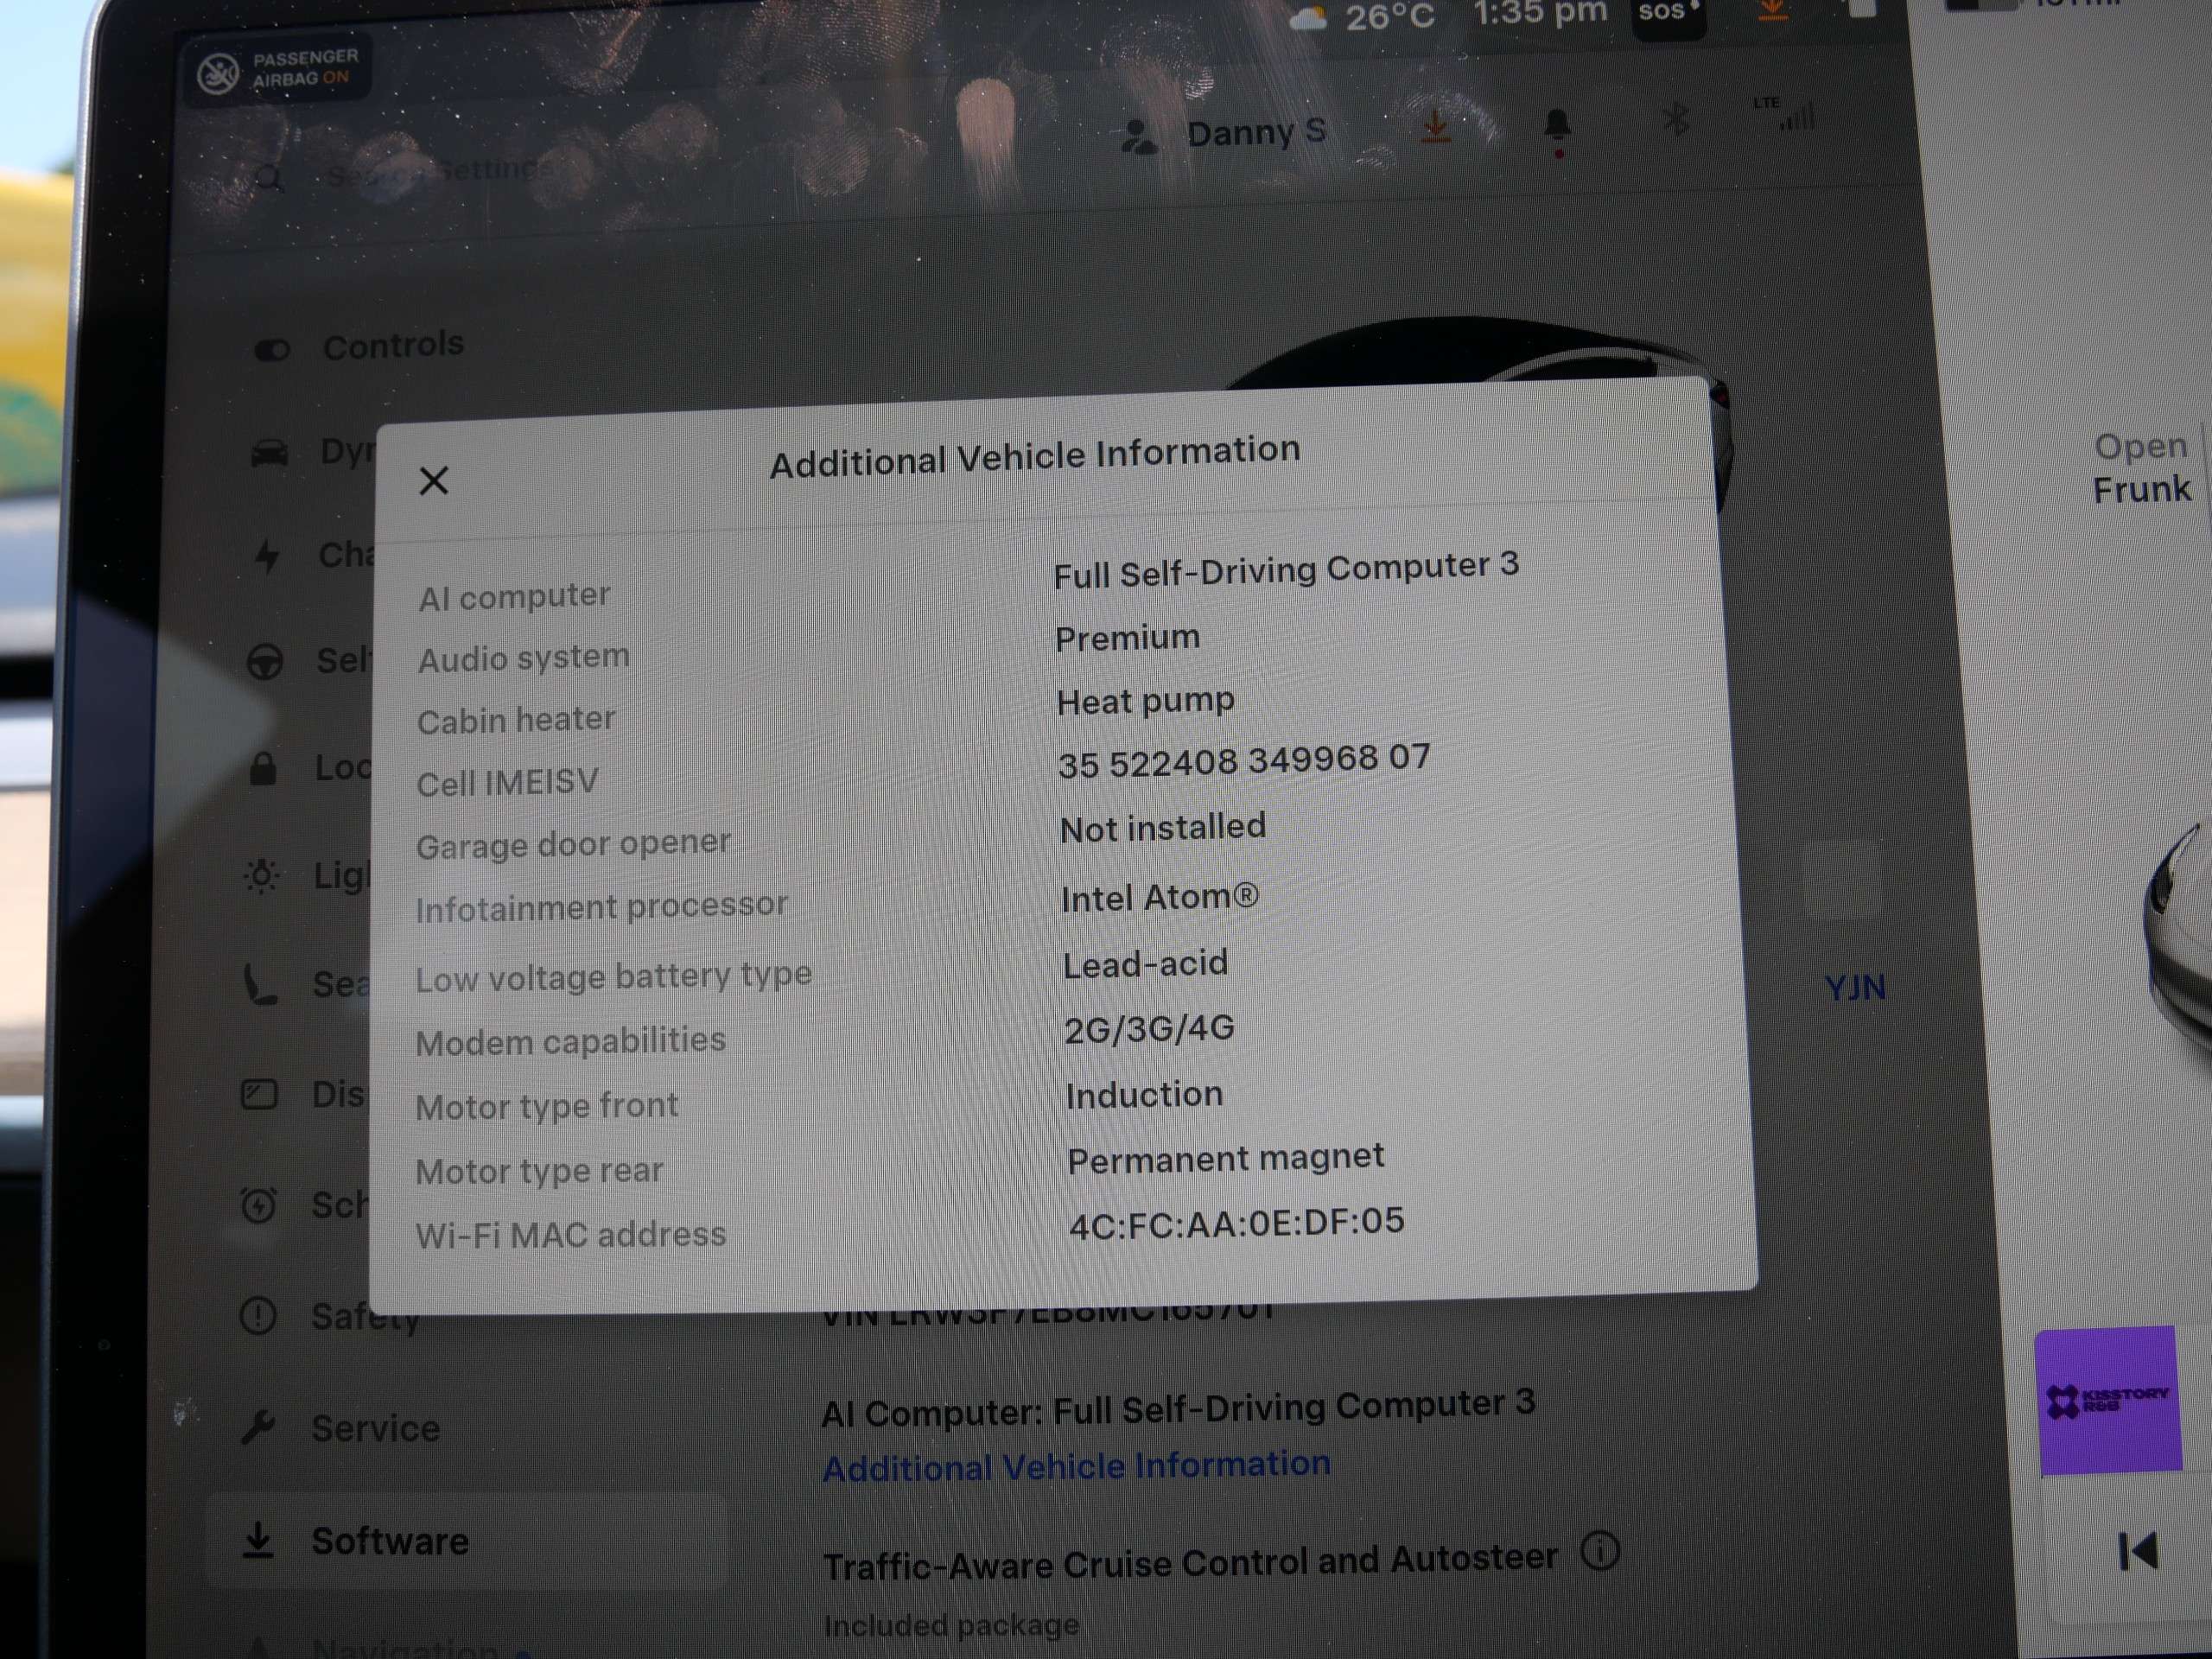The image size is (2212, 1659).
Task: Click the 'Lead-acid' value
Action: [x=1145, y=964]
